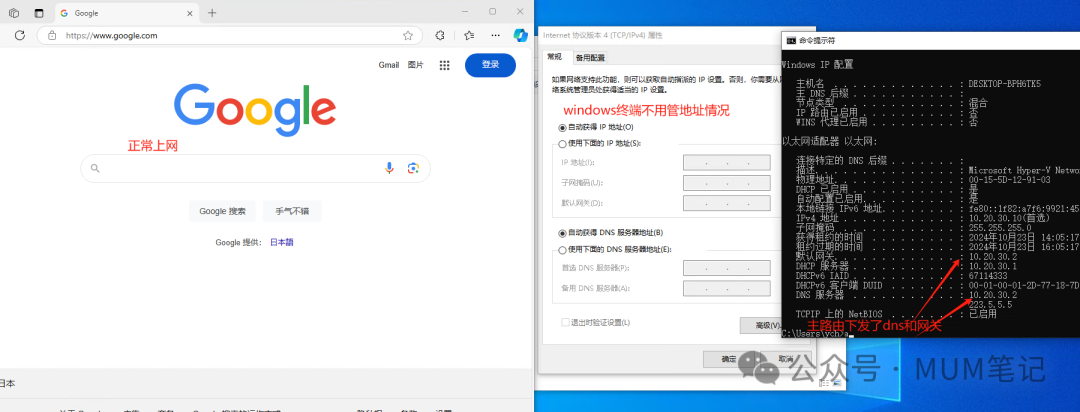The width and height of the screenshot is (1080, 412).
Task: Click the Gmail link
Action: click(388, 65)
